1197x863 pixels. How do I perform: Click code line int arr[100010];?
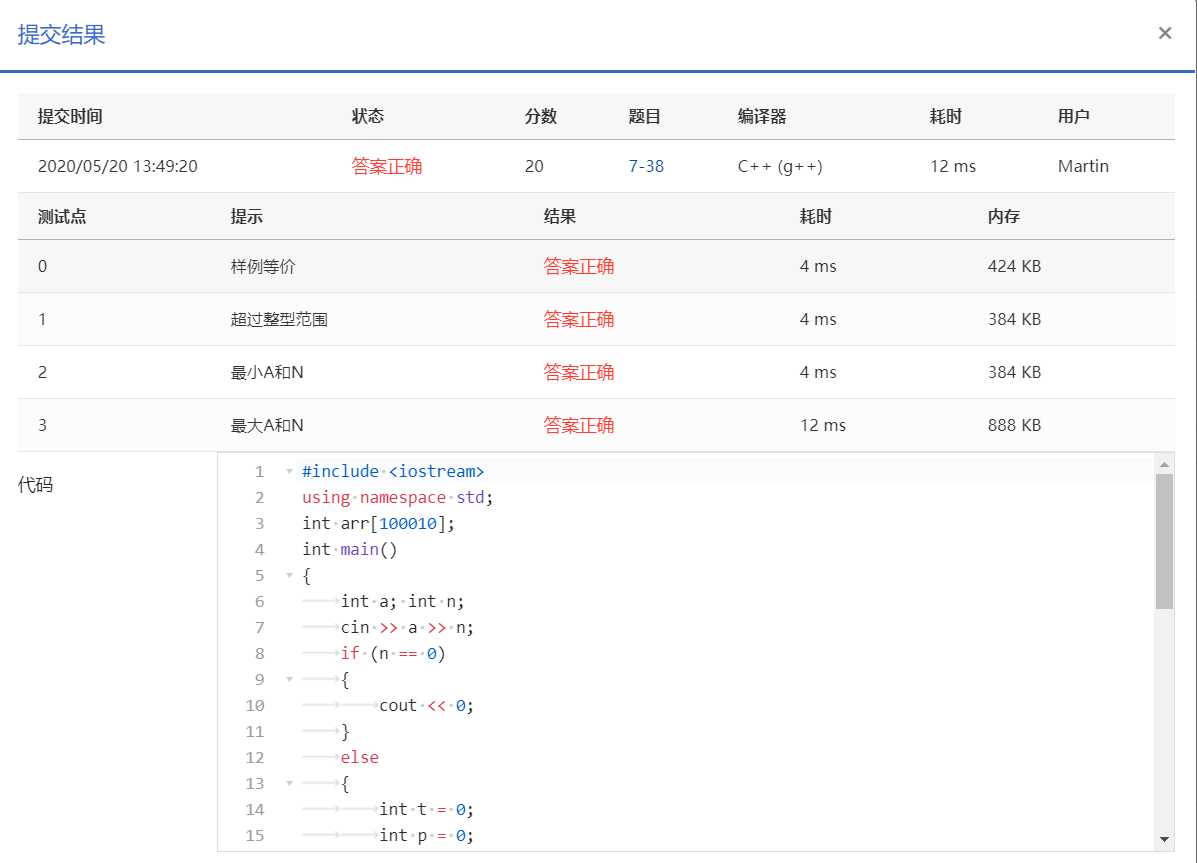(379, 523)
